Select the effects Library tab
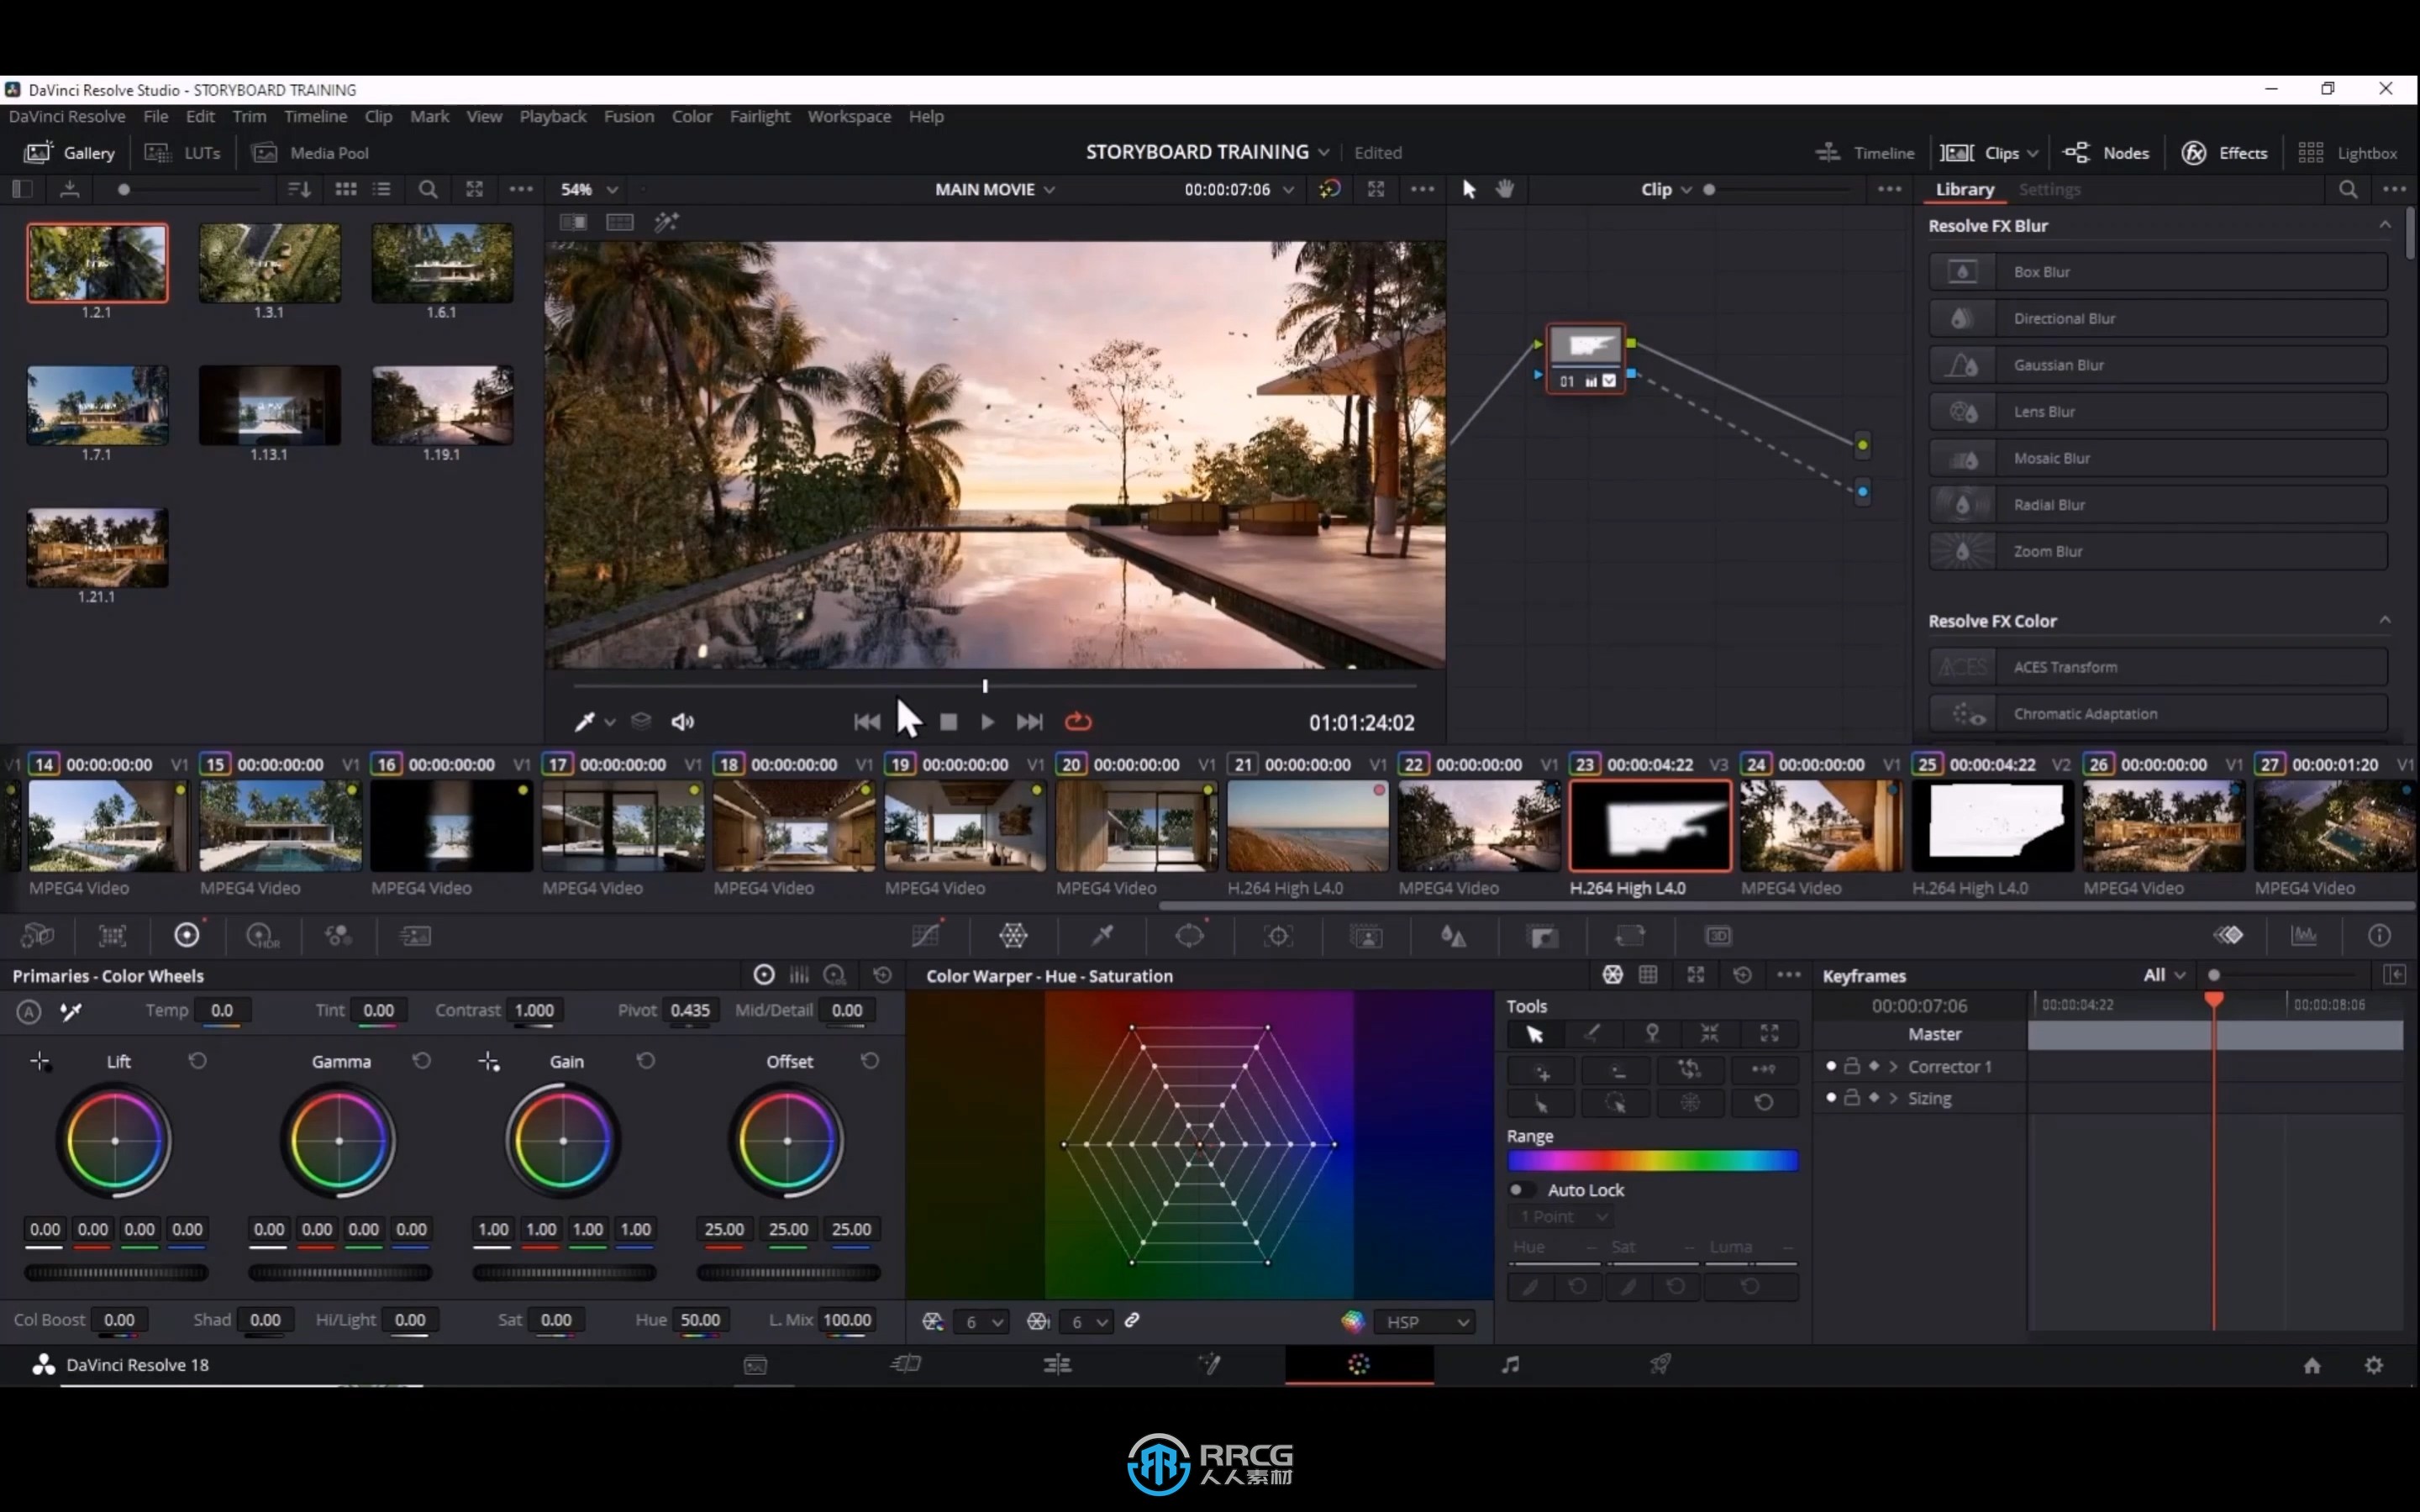 click(x=1964, y=189)
